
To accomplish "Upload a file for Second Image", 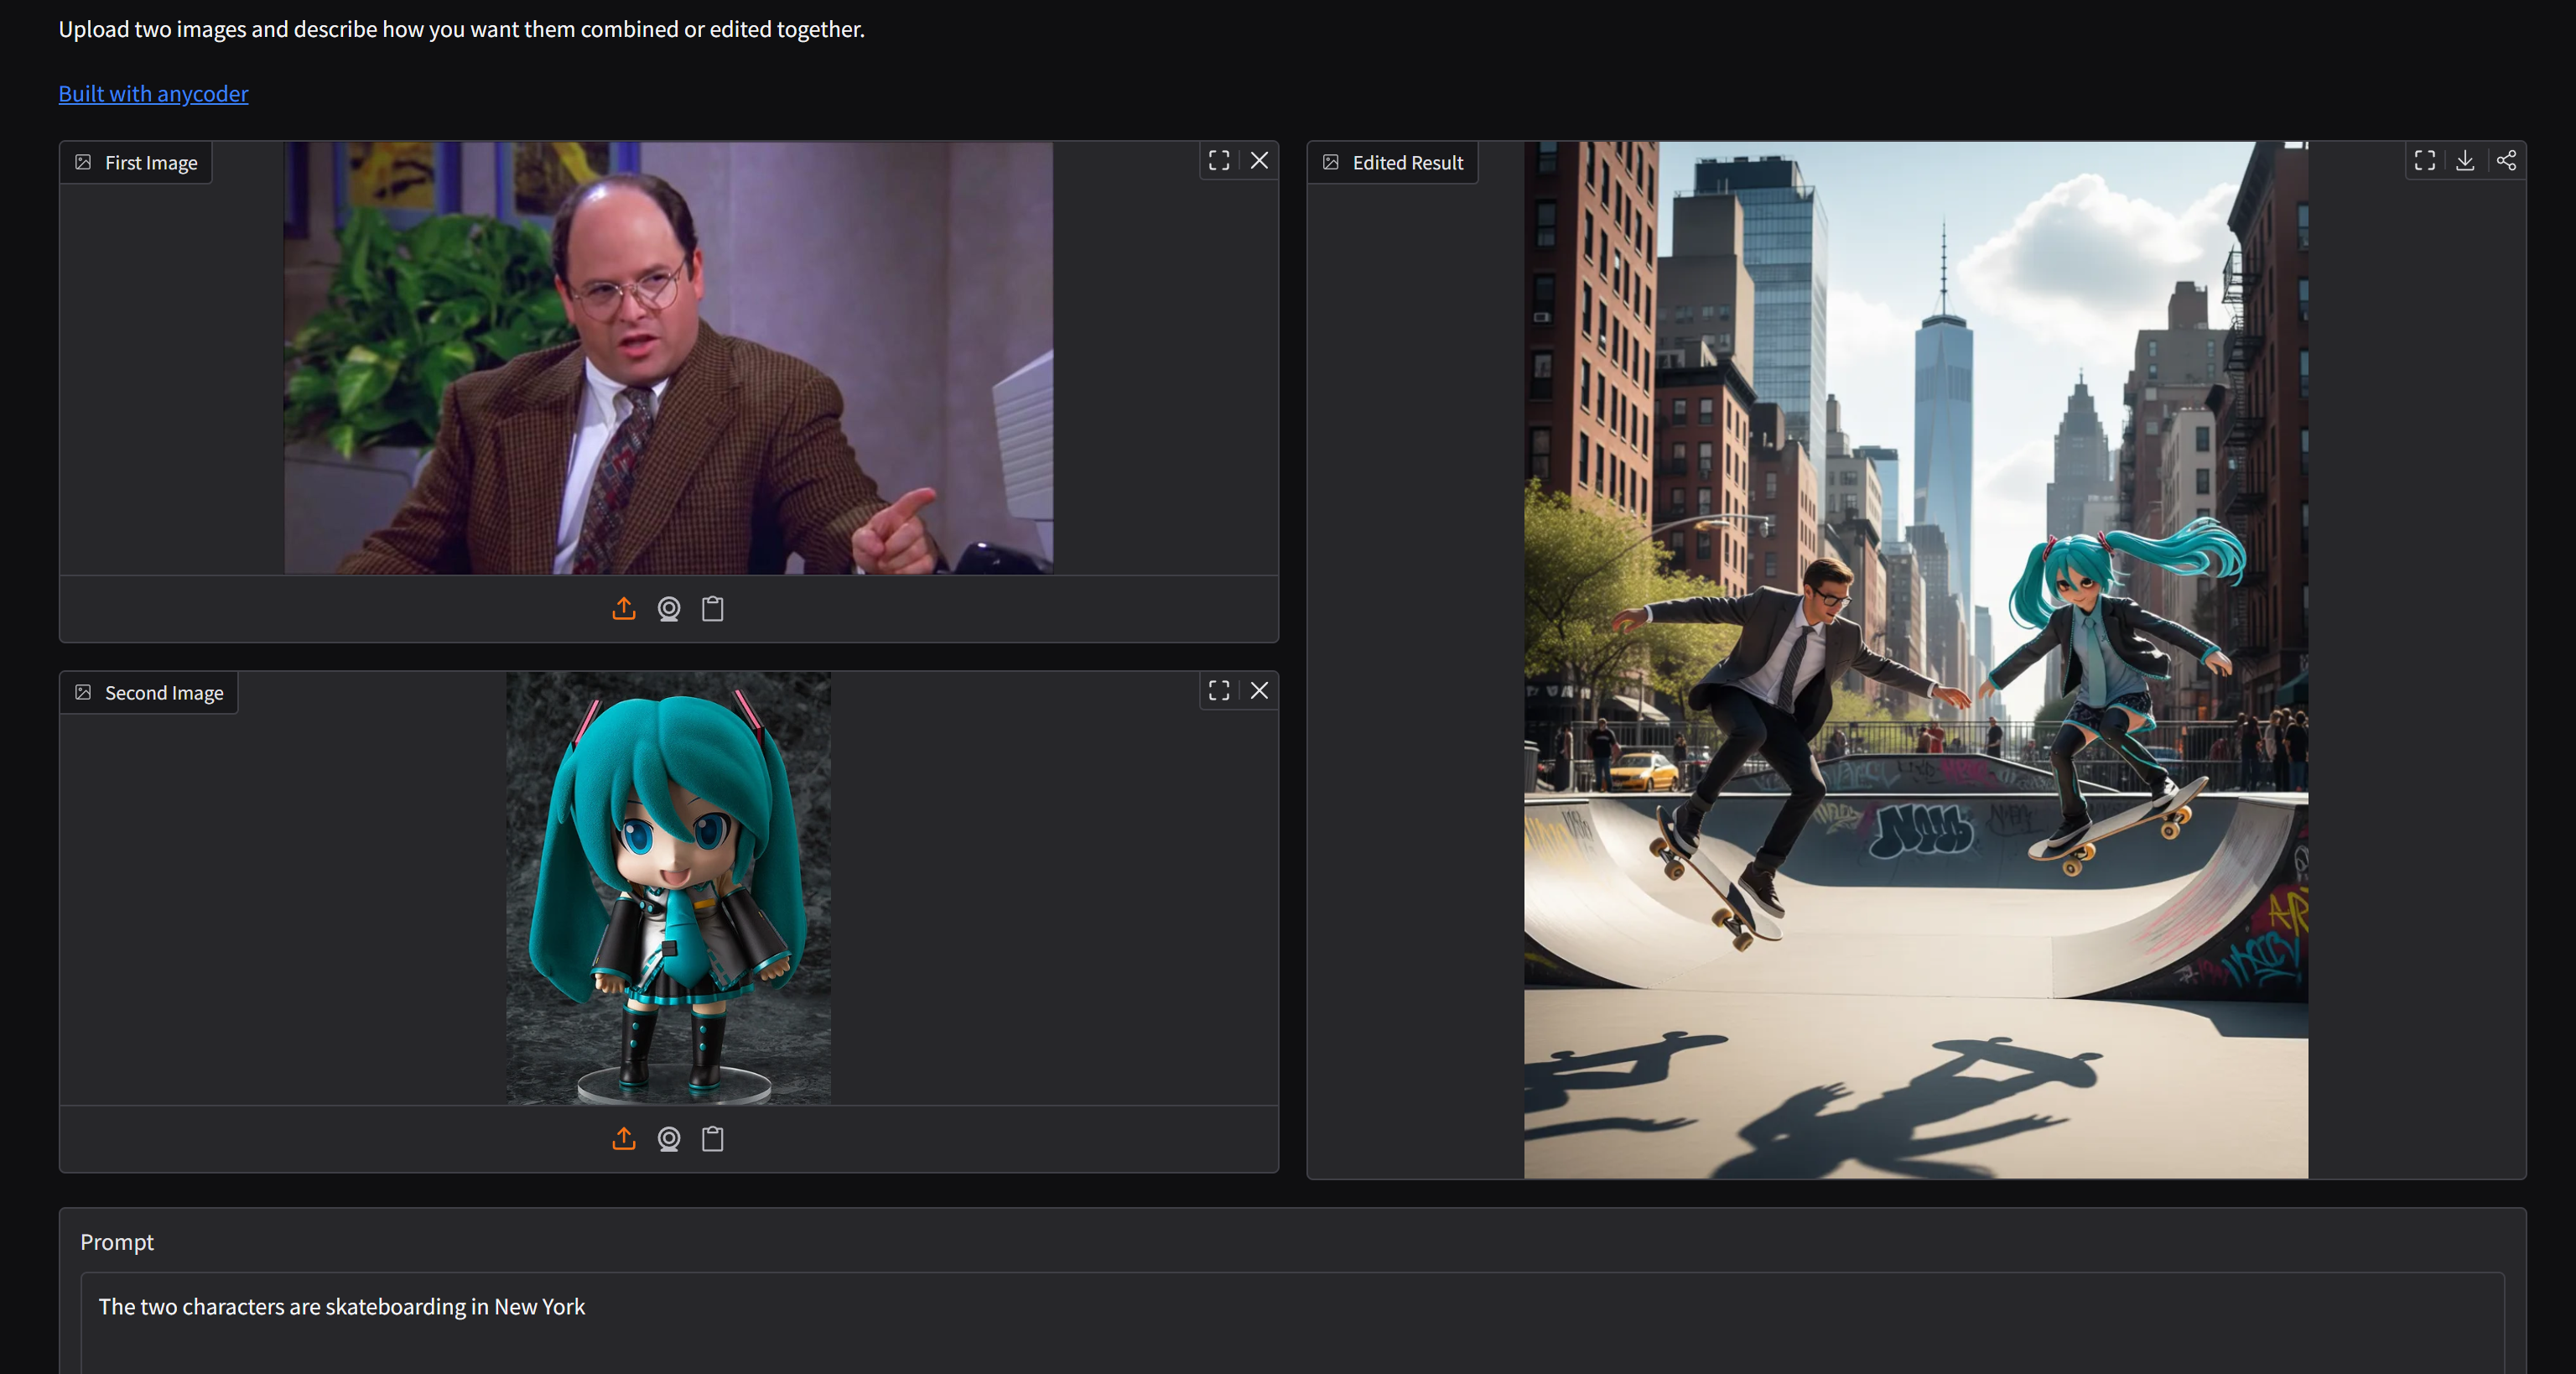I will coord(624,1138).
